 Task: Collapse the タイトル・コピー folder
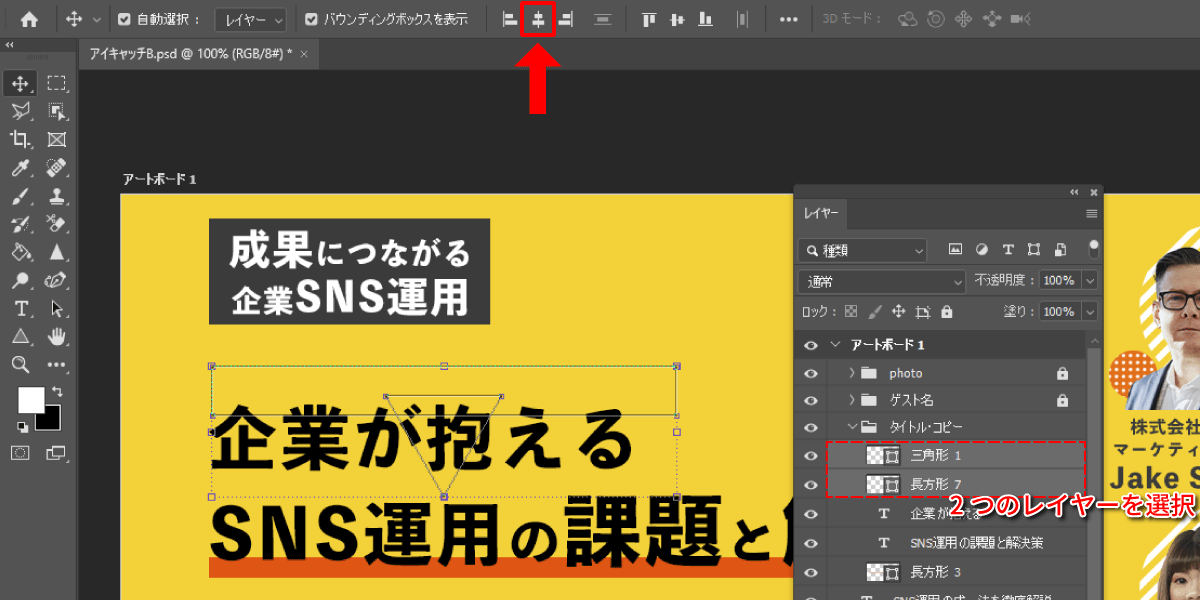[x=852, y=427]
